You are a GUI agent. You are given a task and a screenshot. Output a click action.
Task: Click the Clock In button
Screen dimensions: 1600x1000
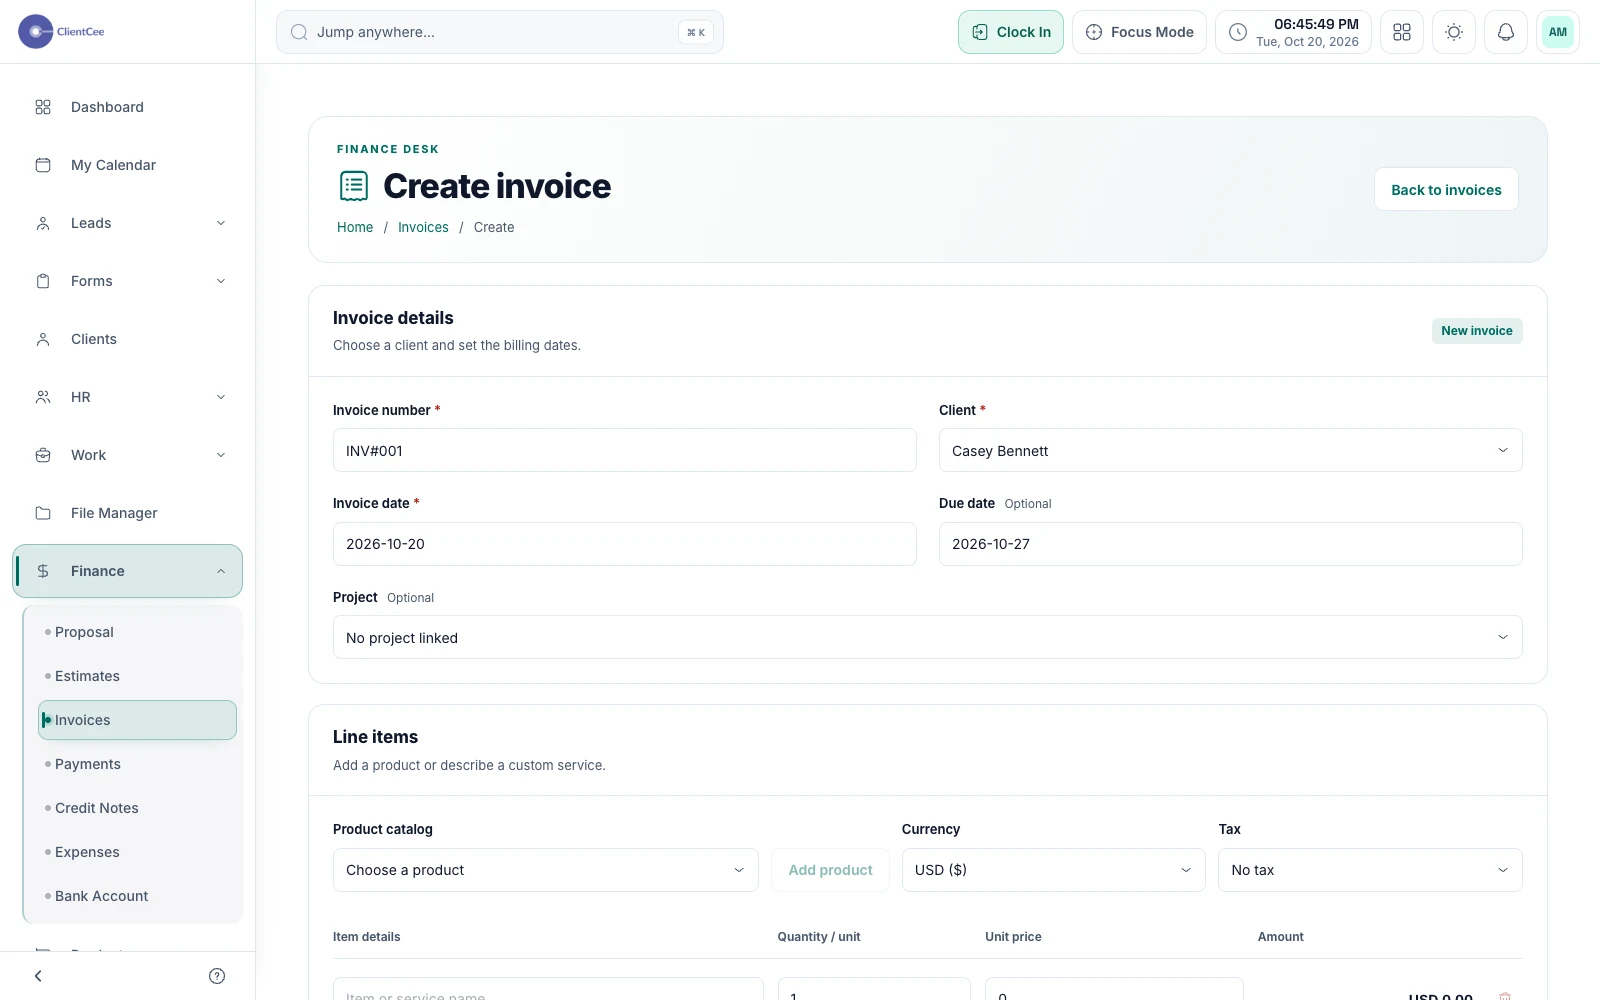point(1010,32)
